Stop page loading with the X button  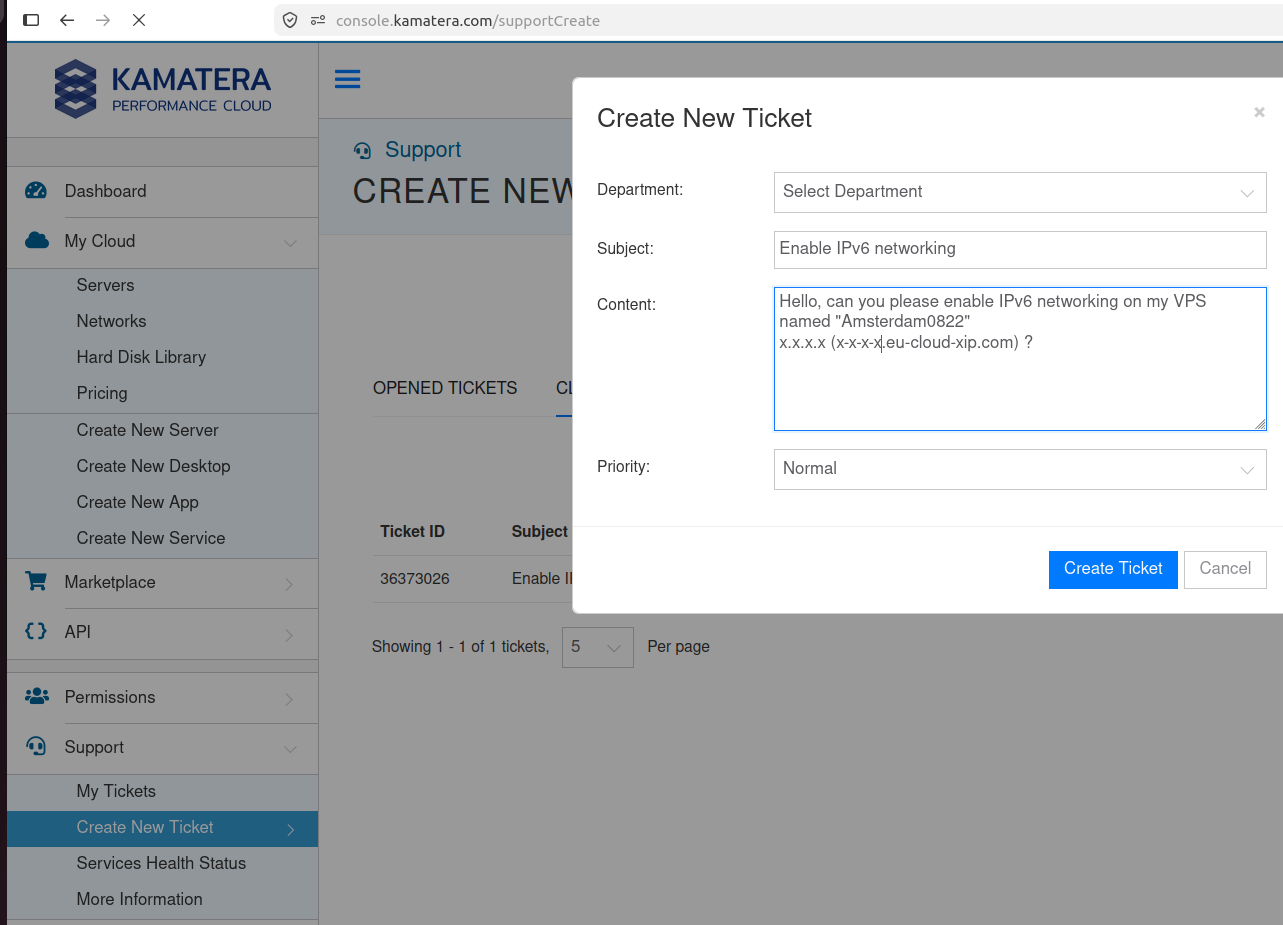pos(139,20)
